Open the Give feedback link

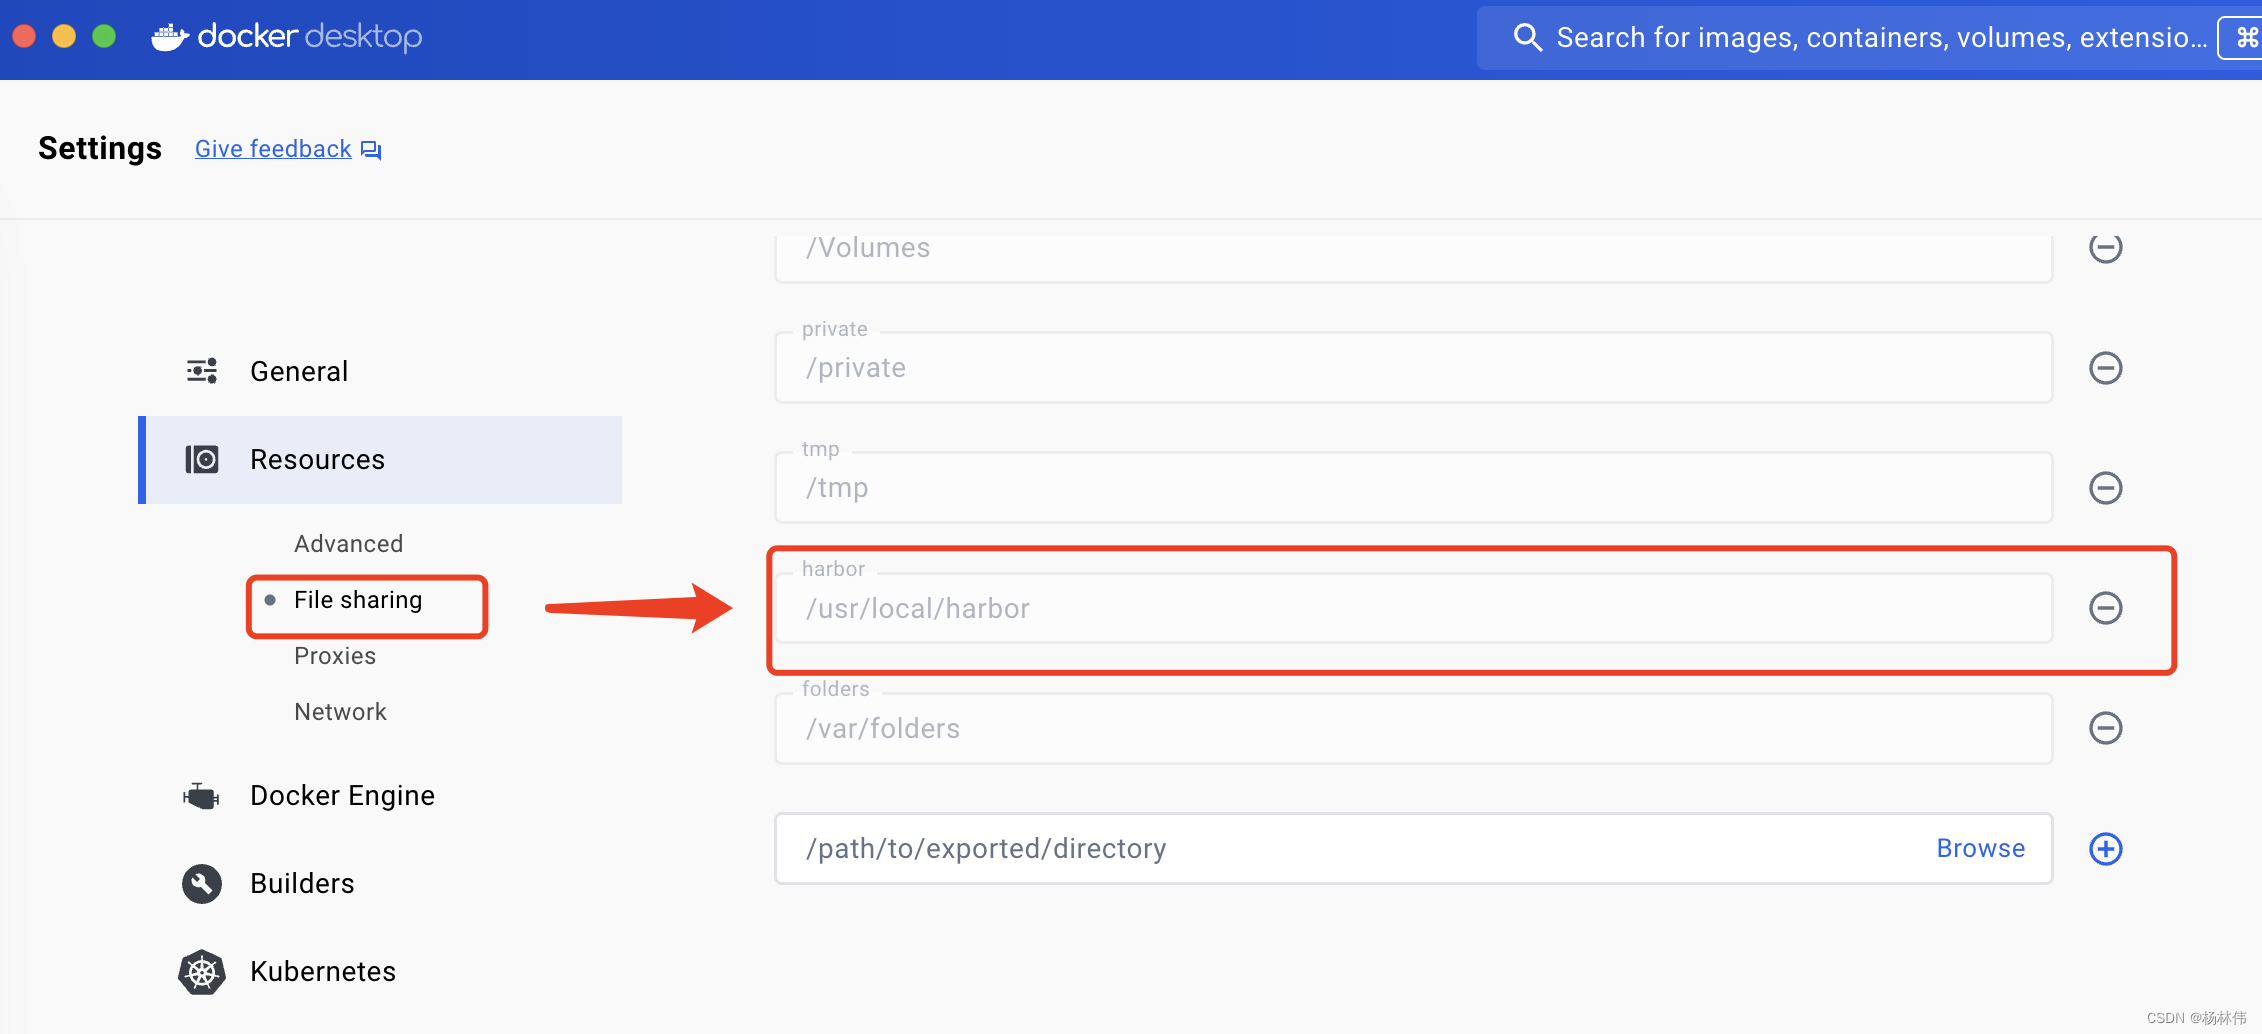coord(273,149)
